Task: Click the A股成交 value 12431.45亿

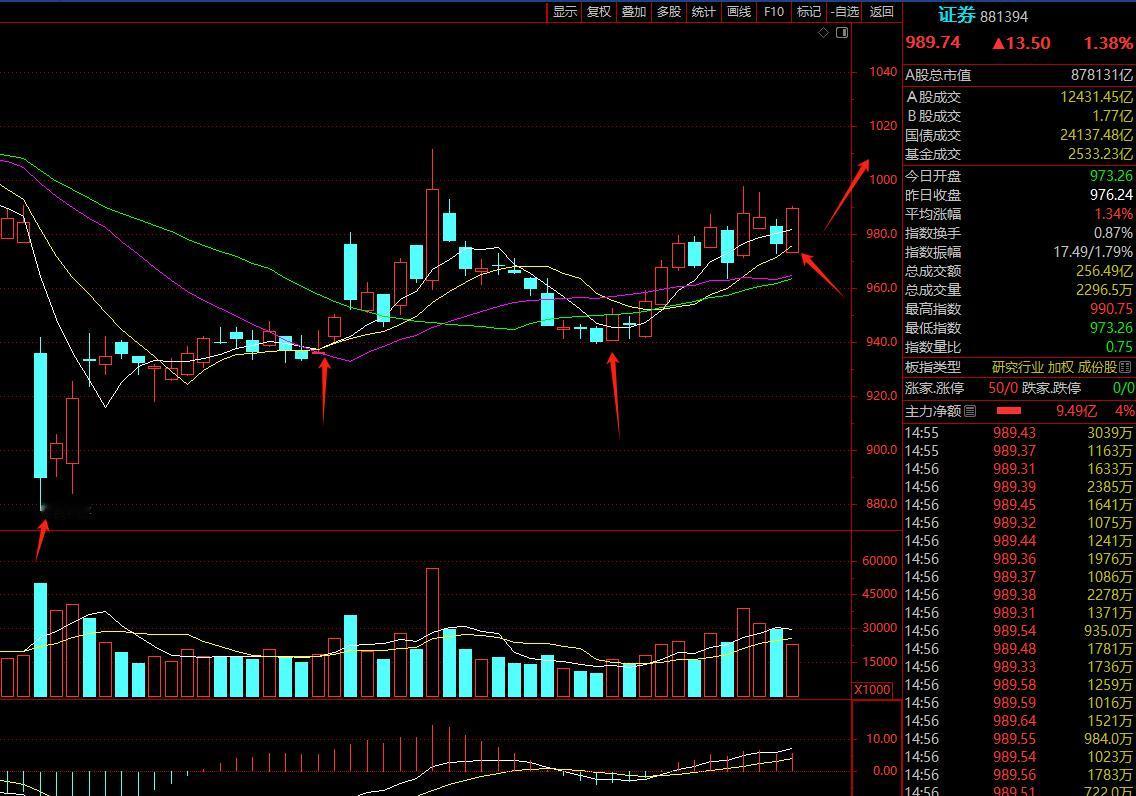Action: (1096, 96)
